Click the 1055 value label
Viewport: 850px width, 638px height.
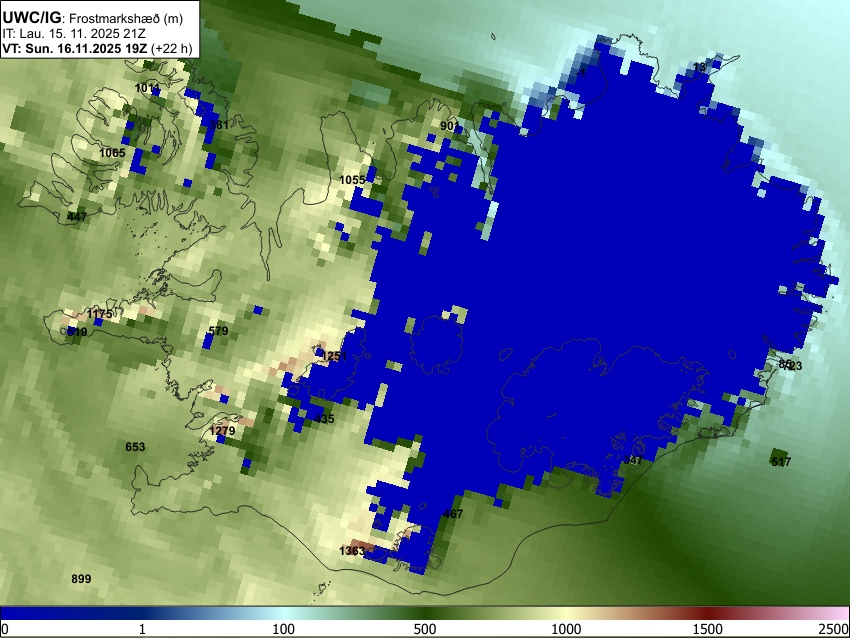pyautogui.click(x=352, y=180)
